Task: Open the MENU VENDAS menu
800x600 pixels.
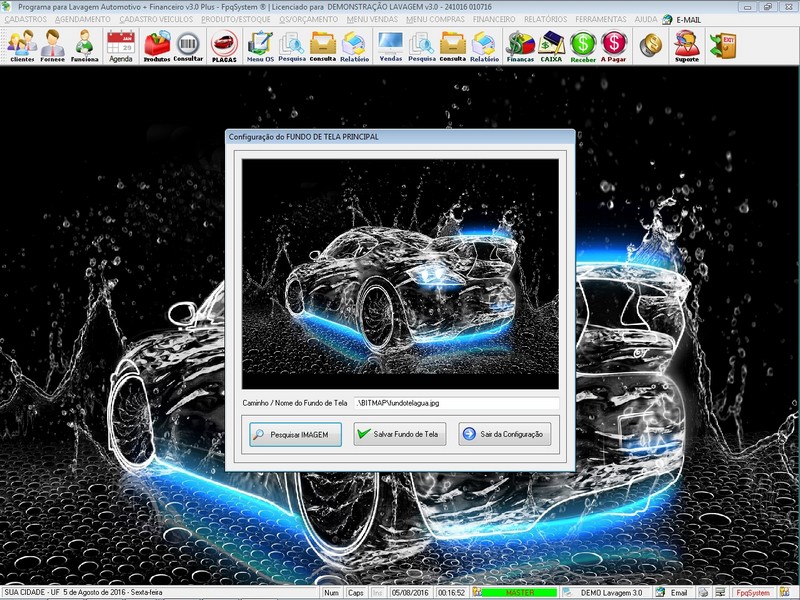Action: point(372,19)
